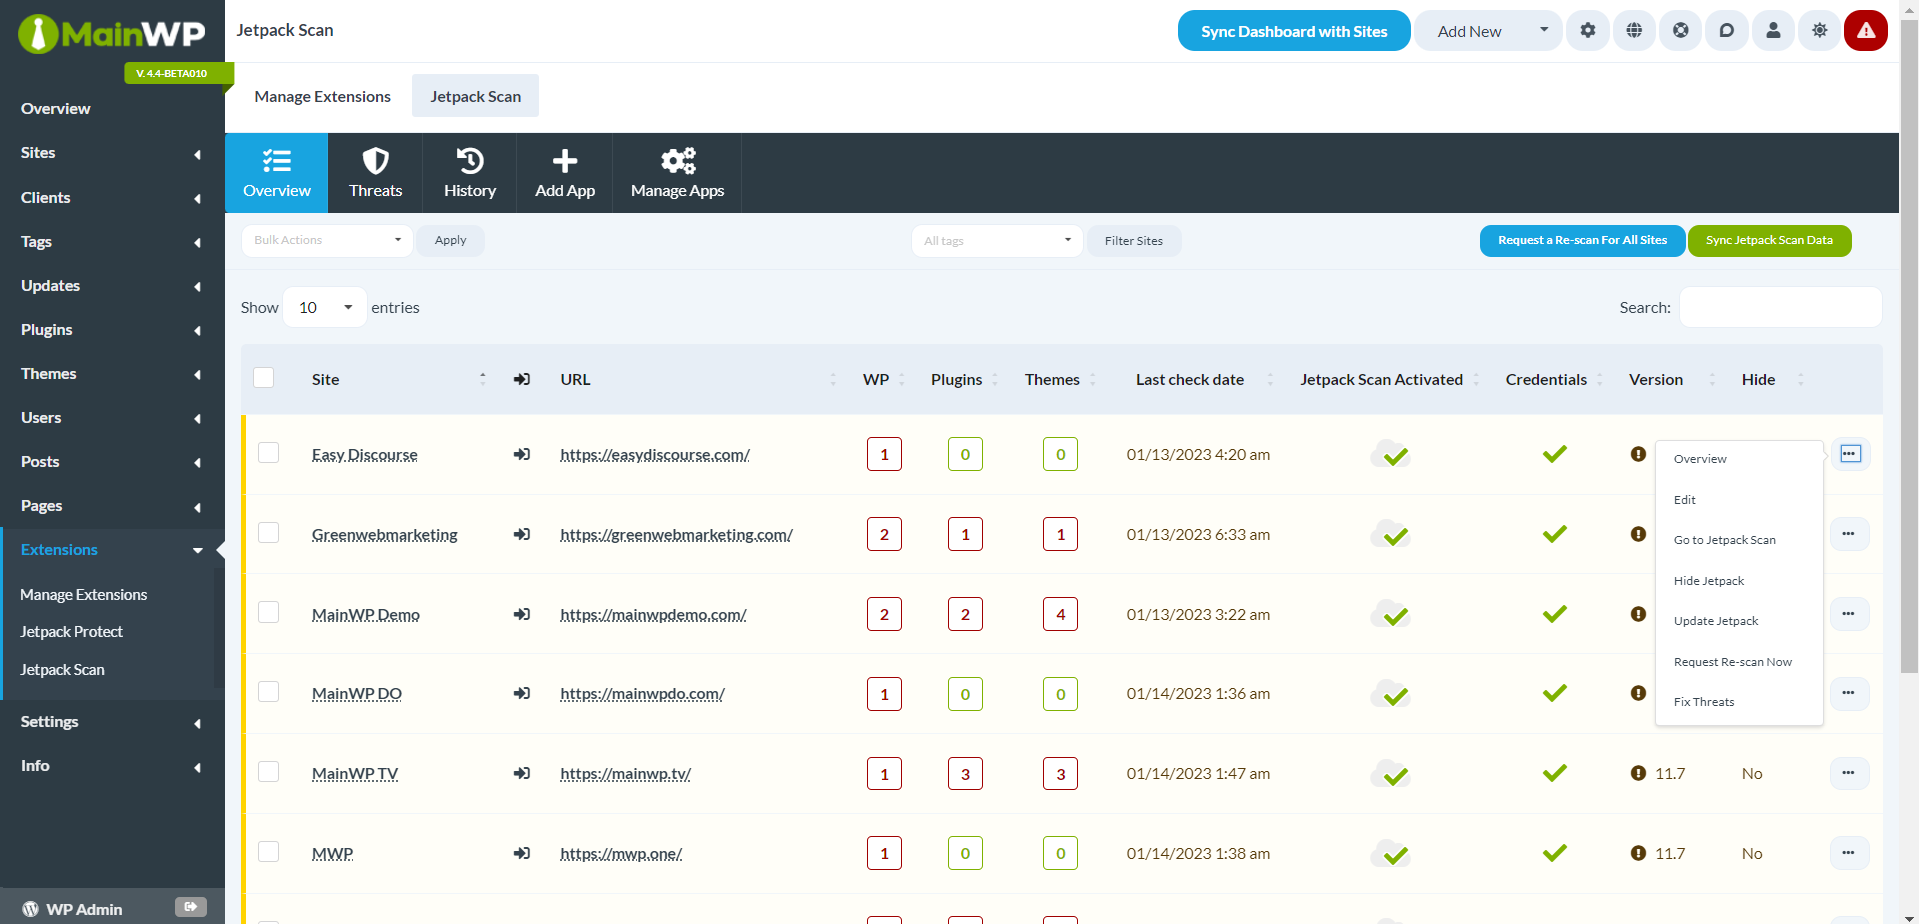Viewport: 1919px width, 924px height.
Task: Select the Easy Discourse row checkbox
Action: tap(267, 452)
